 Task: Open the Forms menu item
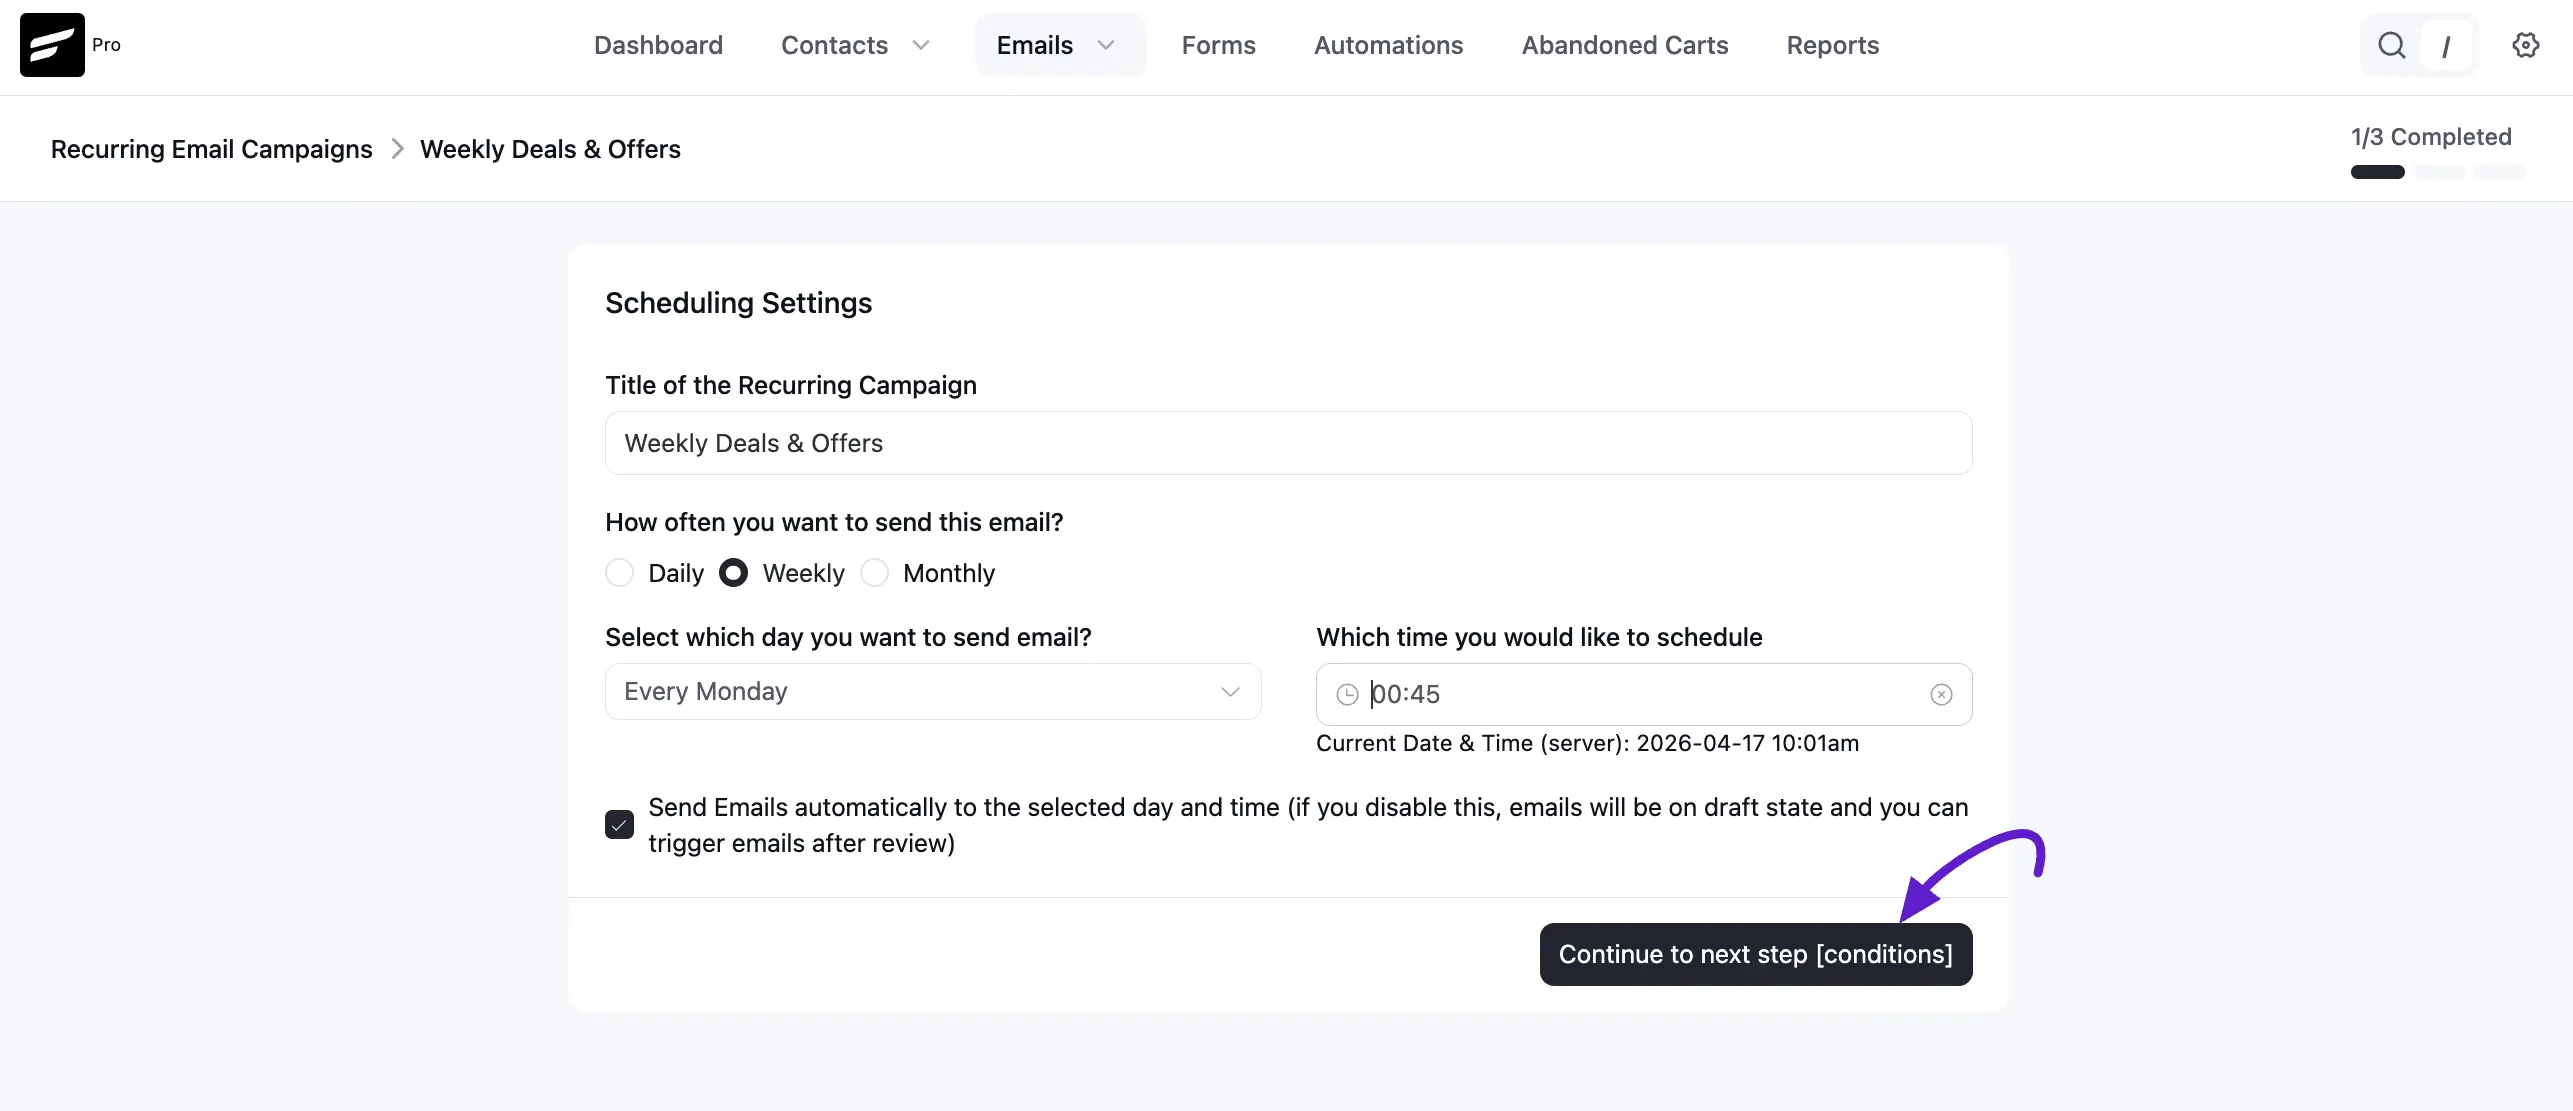tap(1218, 45)
